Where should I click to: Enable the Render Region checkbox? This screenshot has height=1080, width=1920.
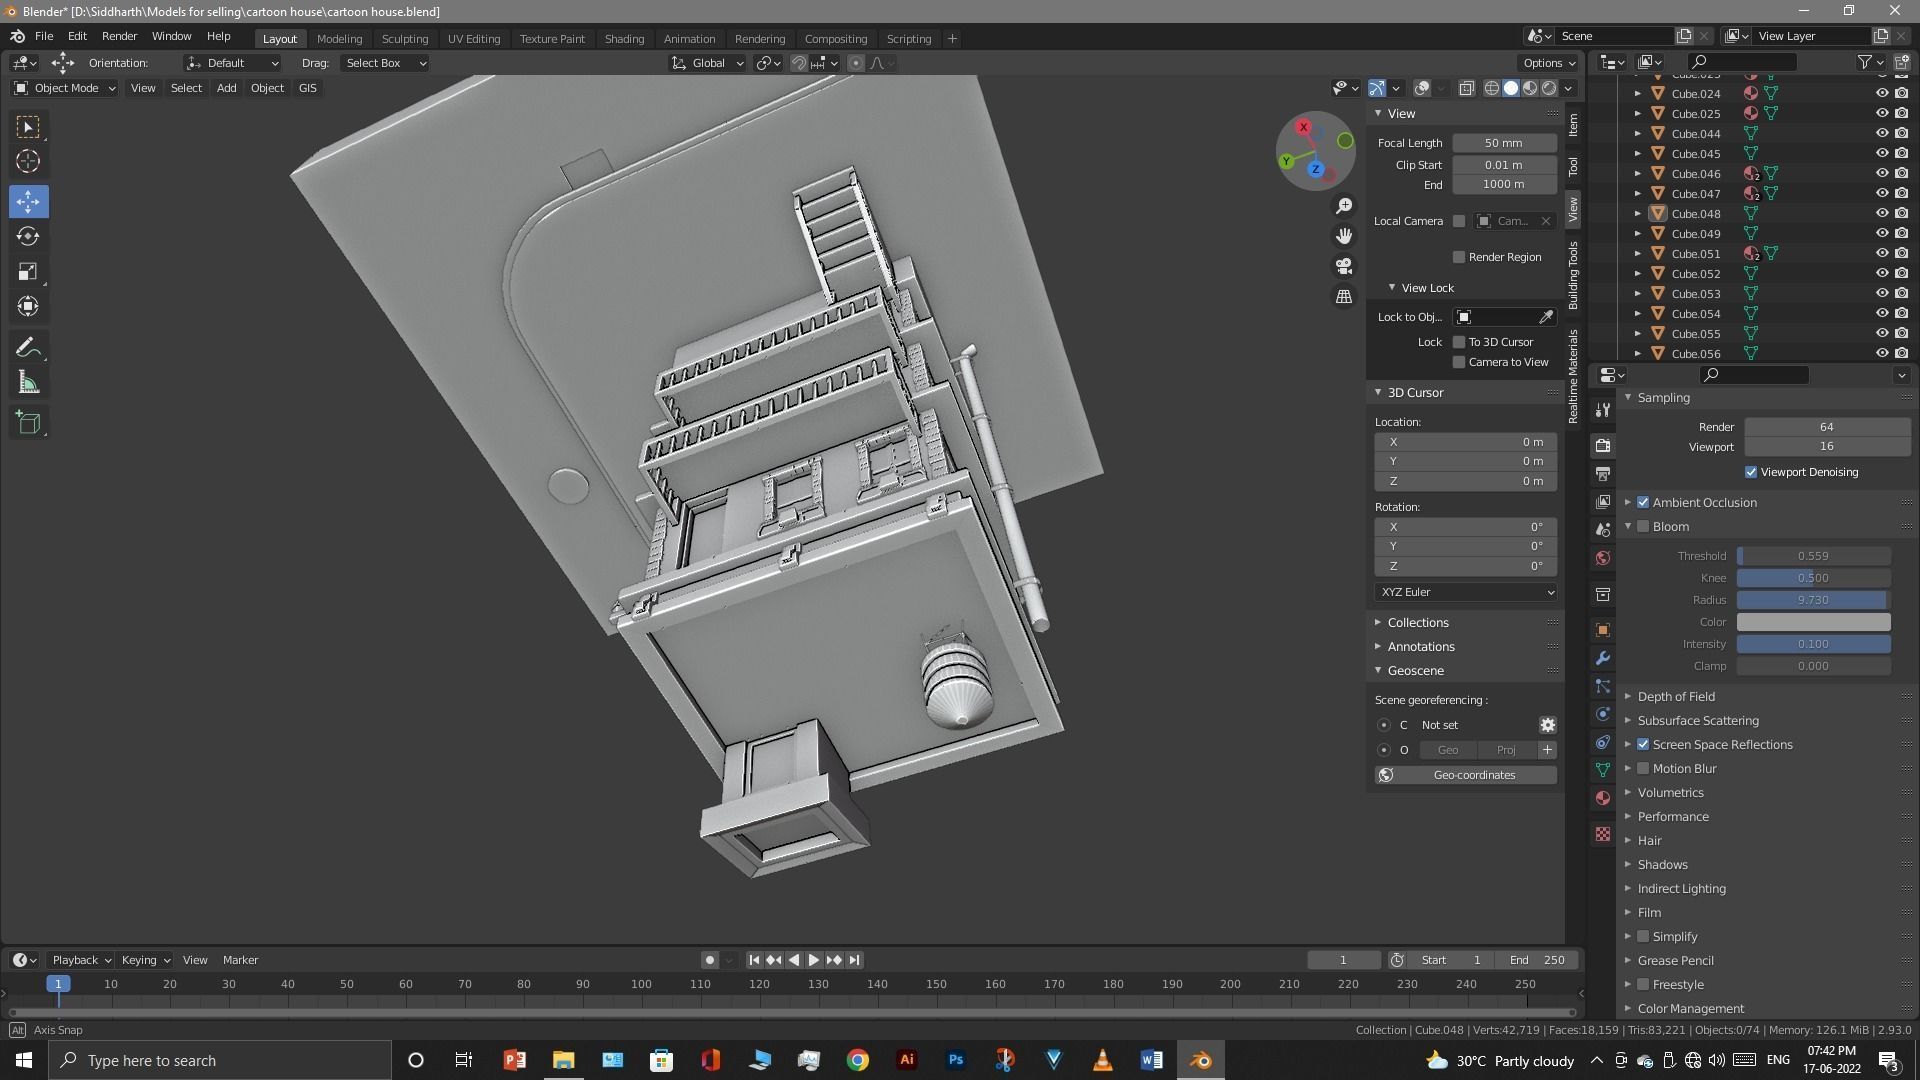click(1459, 257)
